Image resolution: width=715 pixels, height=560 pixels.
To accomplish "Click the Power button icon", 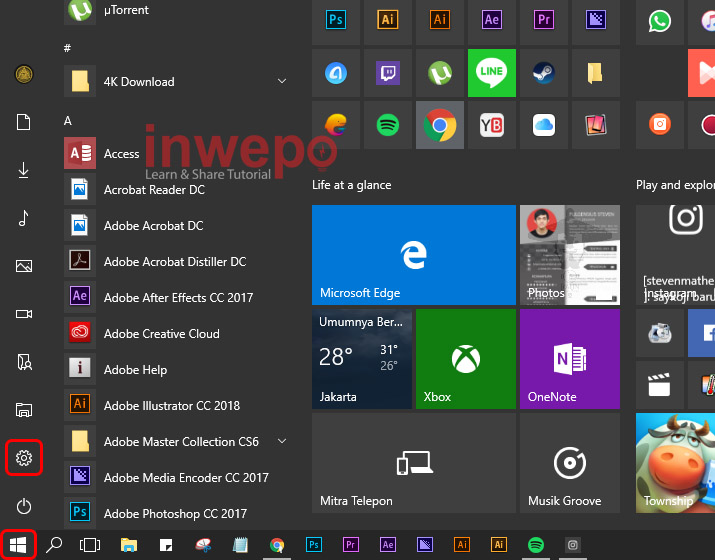I will (24, 506).
